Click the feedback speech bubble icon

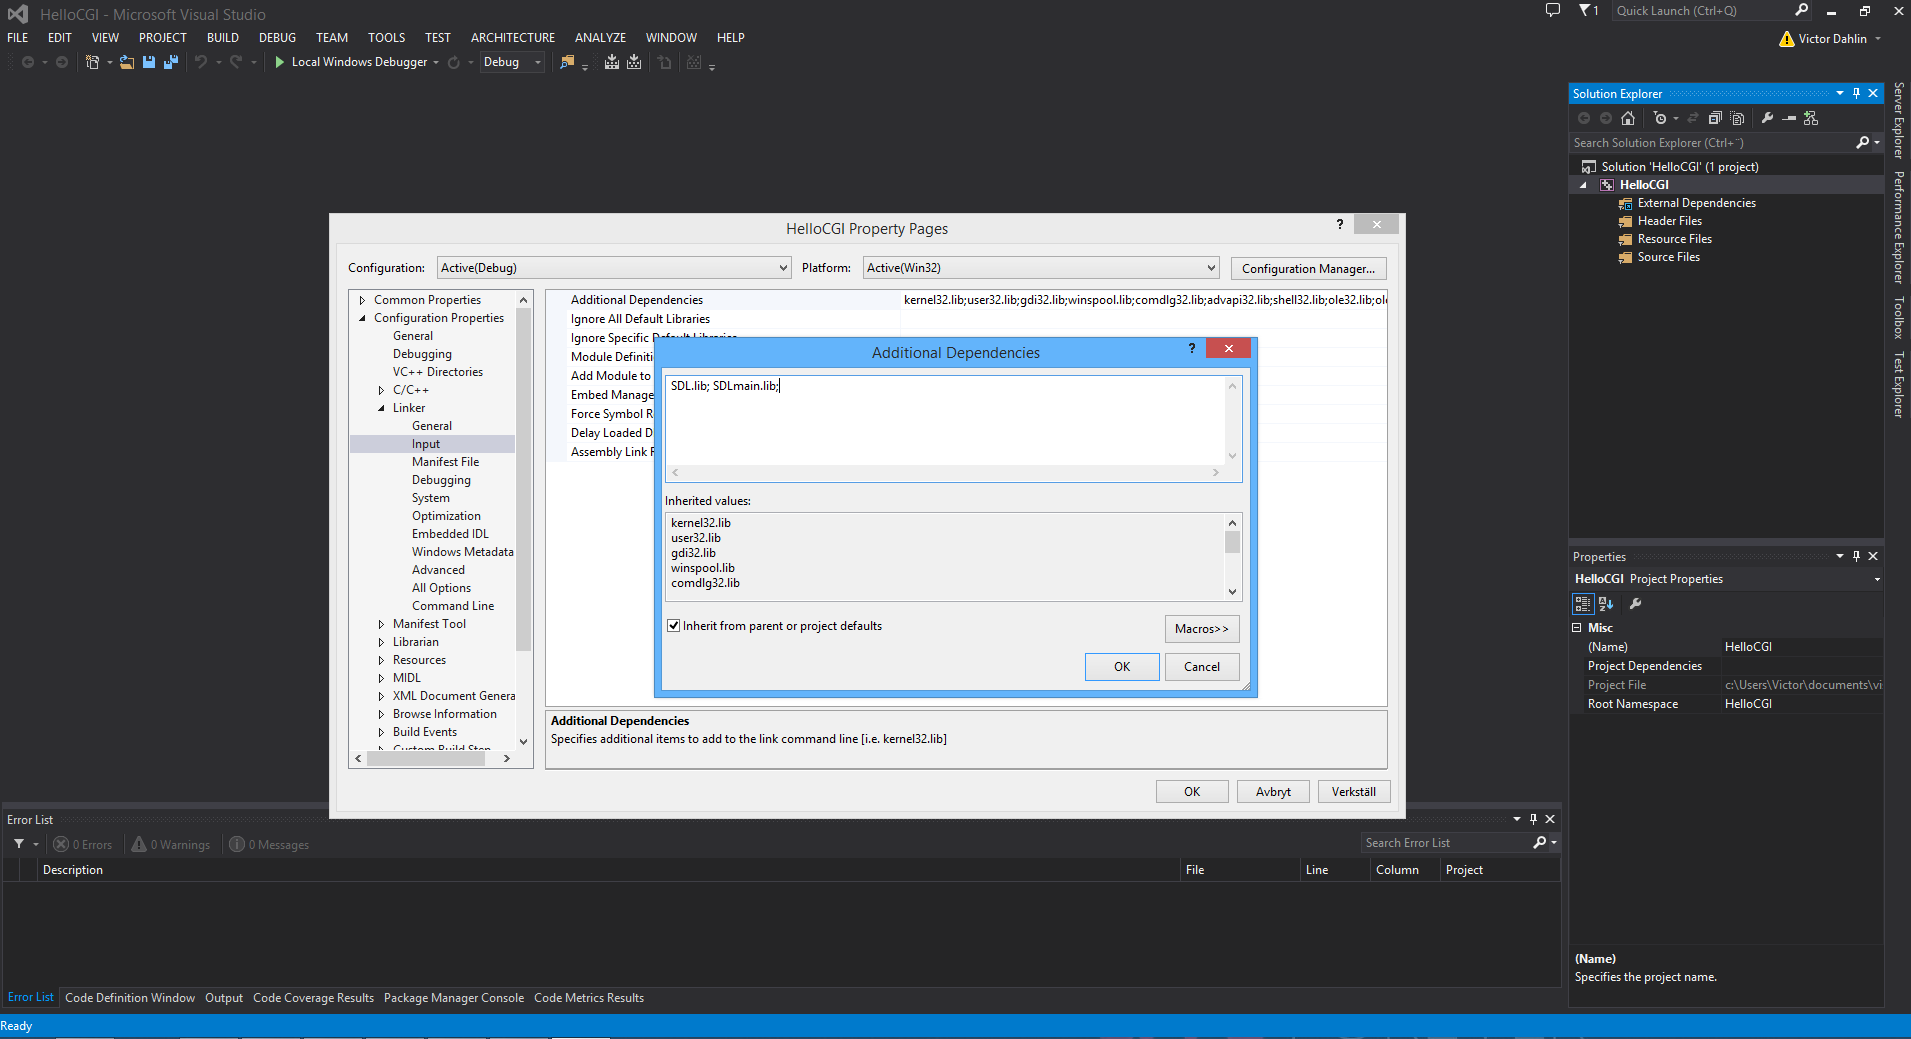point(1552,11)
